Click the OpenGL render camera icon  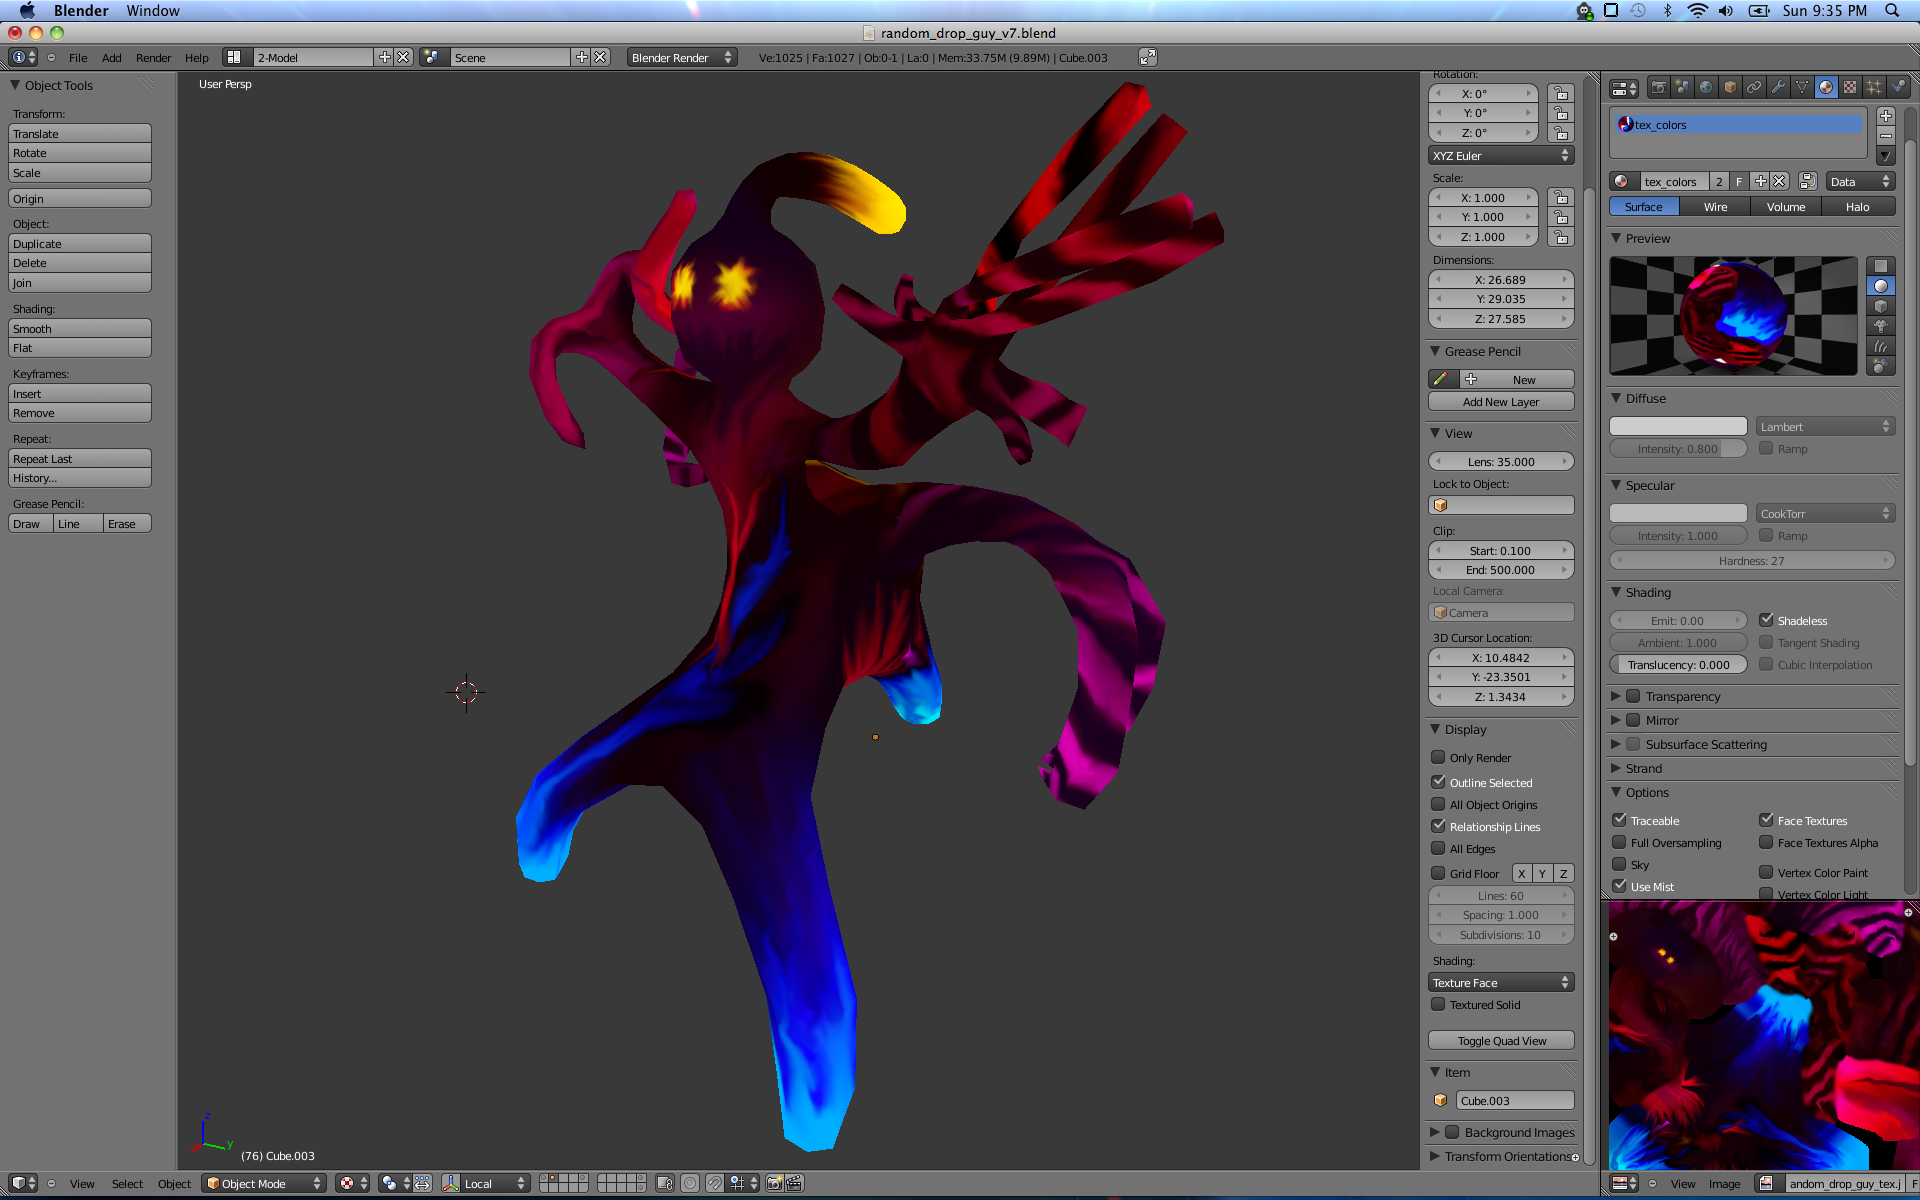click(x=774, y=1183)
